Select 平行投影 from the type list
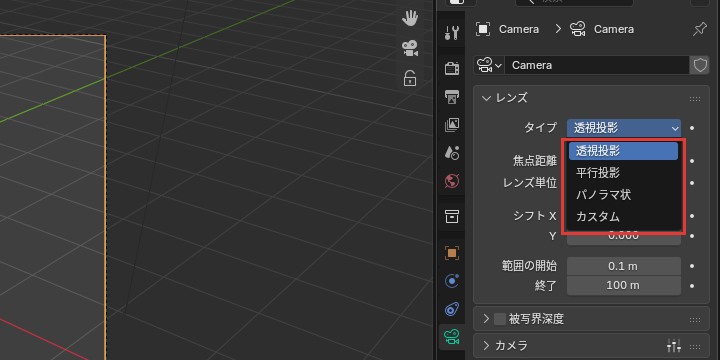This screenshot has height=360, width=720. [623, 173]
